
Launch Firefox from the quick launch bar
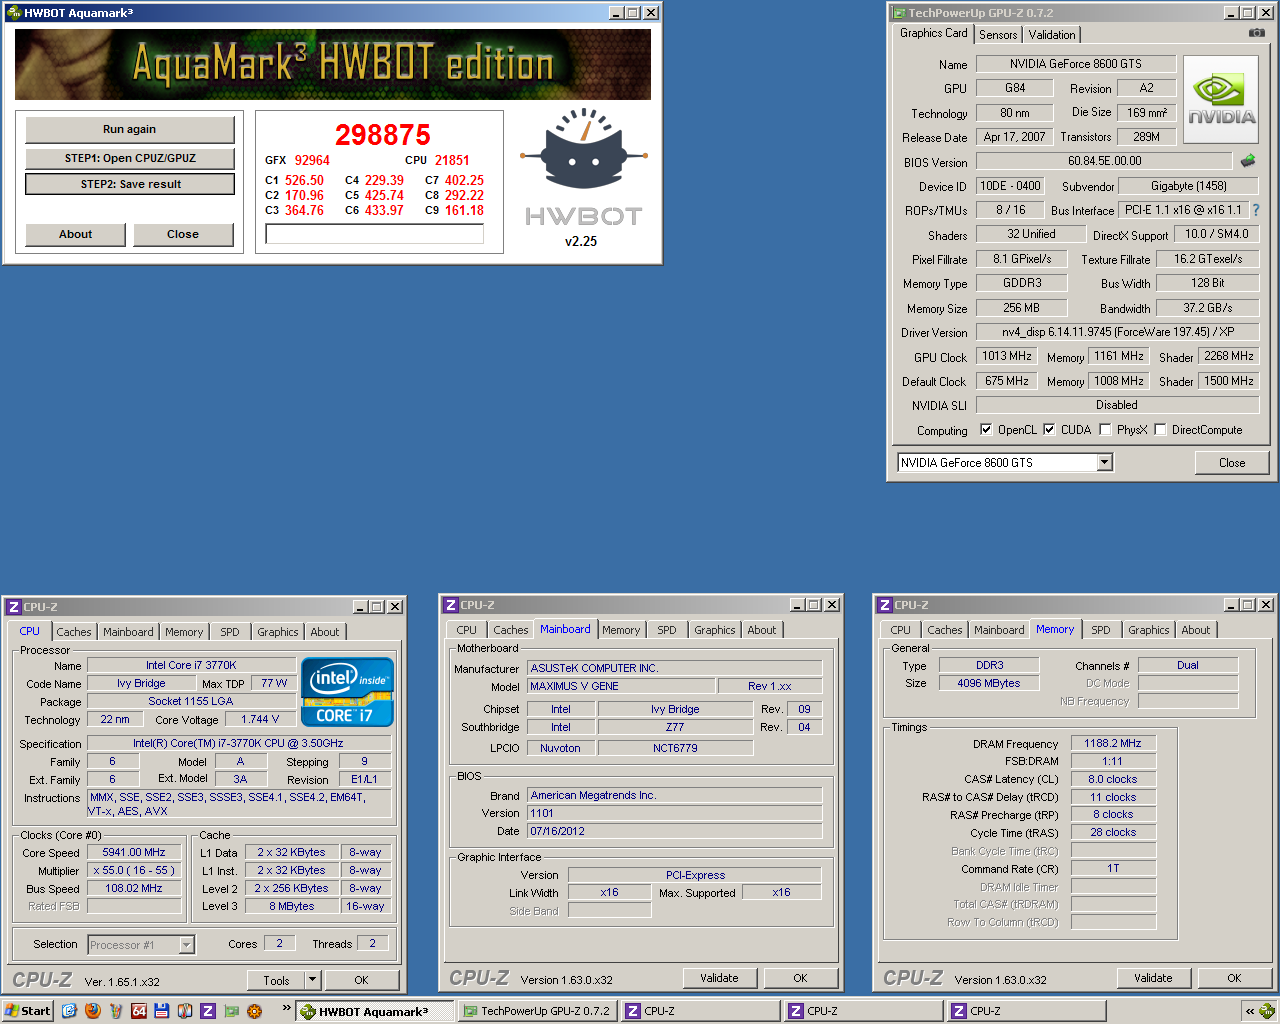point(92,1011)
